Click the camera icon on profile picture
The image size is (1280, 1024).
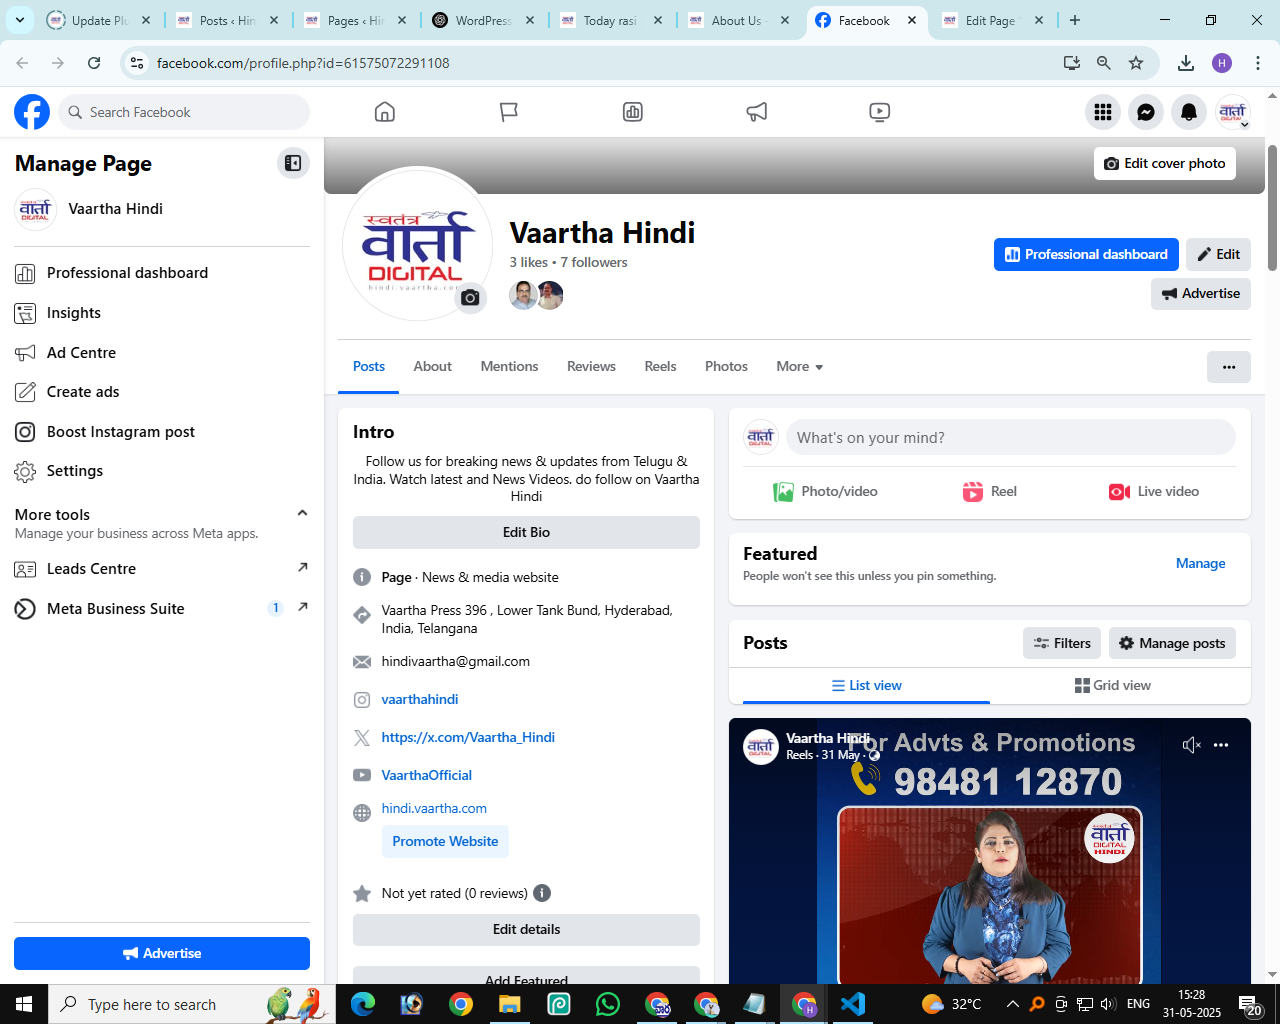(470, 297)
